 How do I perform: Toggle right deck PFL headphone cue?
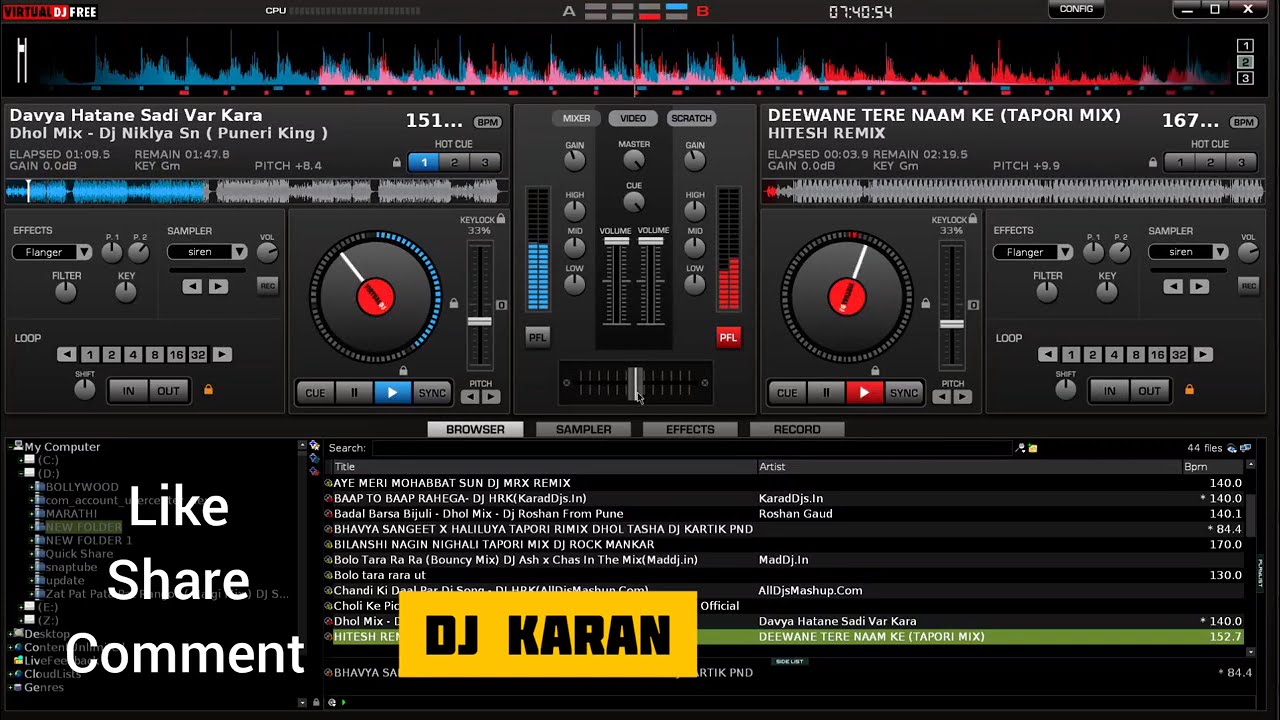(x=728, y=337)
